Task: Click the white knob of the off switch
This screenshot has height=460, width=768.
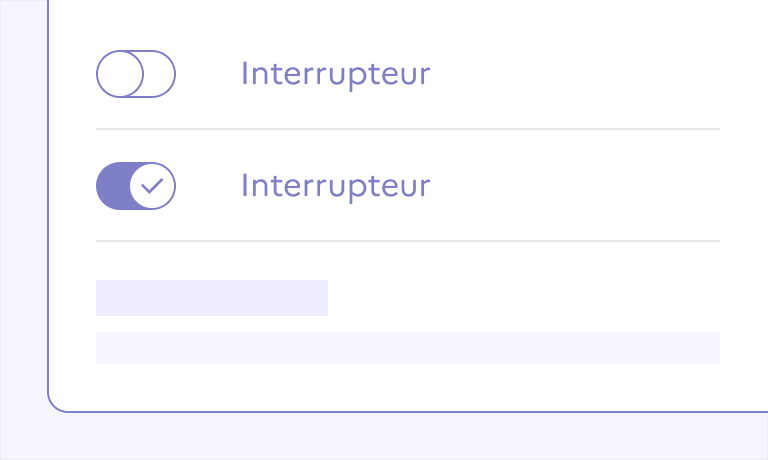Action: point(120,74)
